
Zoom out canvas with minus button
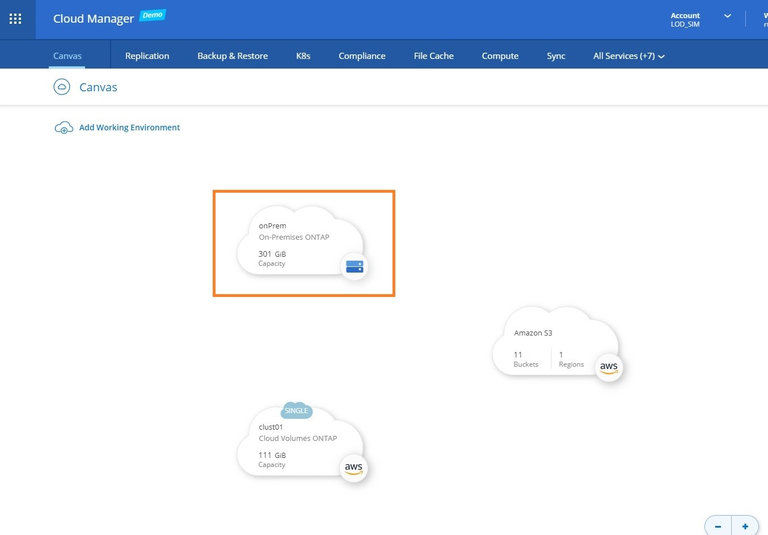718,526
